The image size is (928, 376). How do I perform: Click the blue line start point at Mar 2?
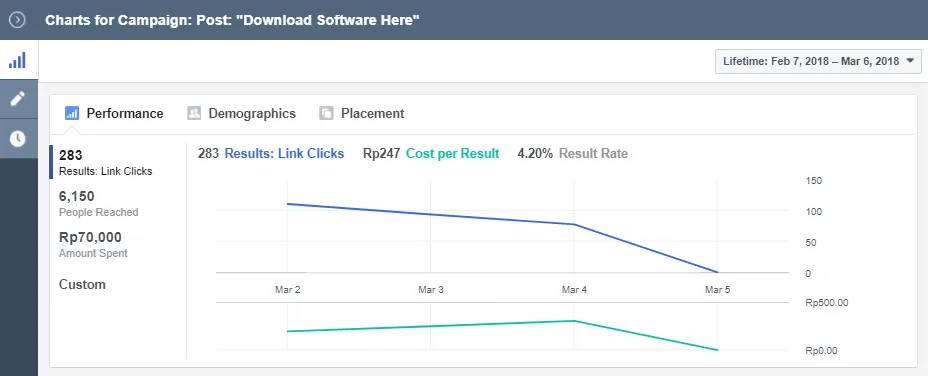287,204
